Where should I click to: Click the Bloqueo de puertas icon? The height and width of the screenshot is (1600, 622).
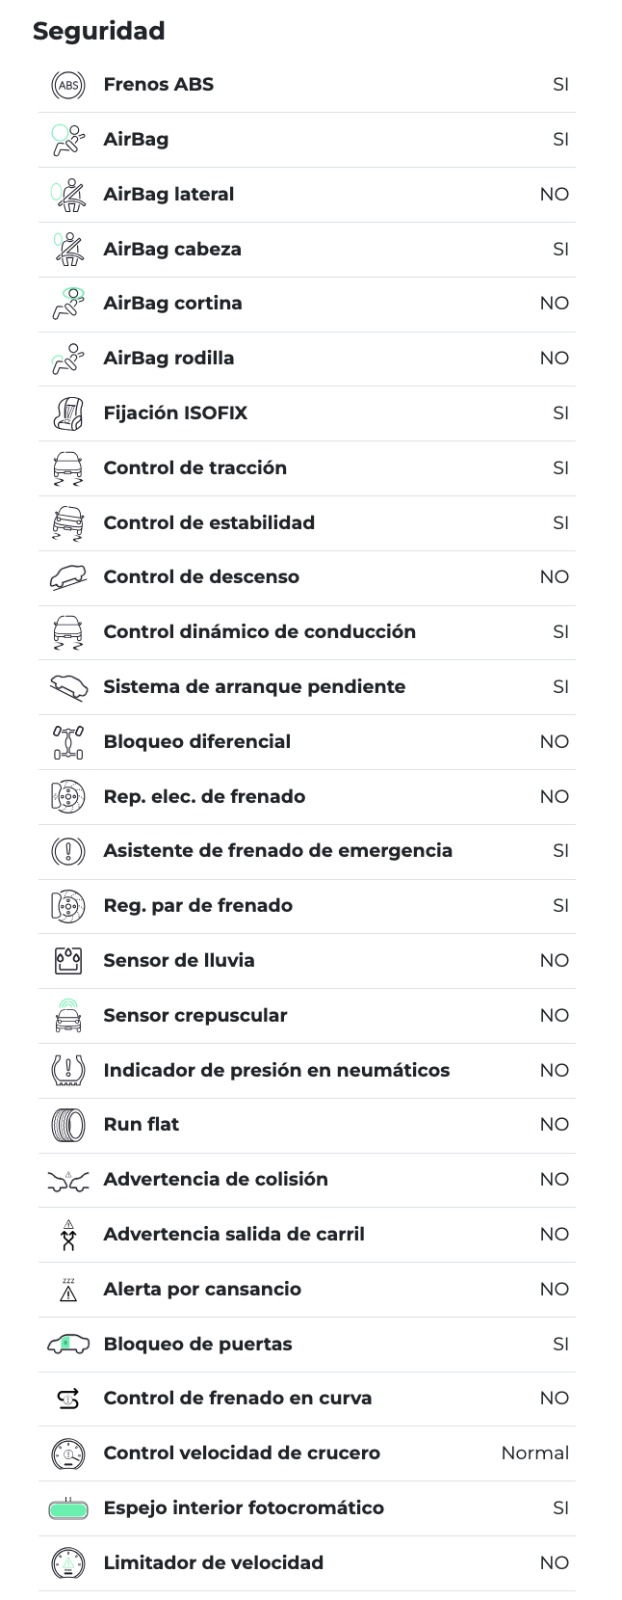68,1345
